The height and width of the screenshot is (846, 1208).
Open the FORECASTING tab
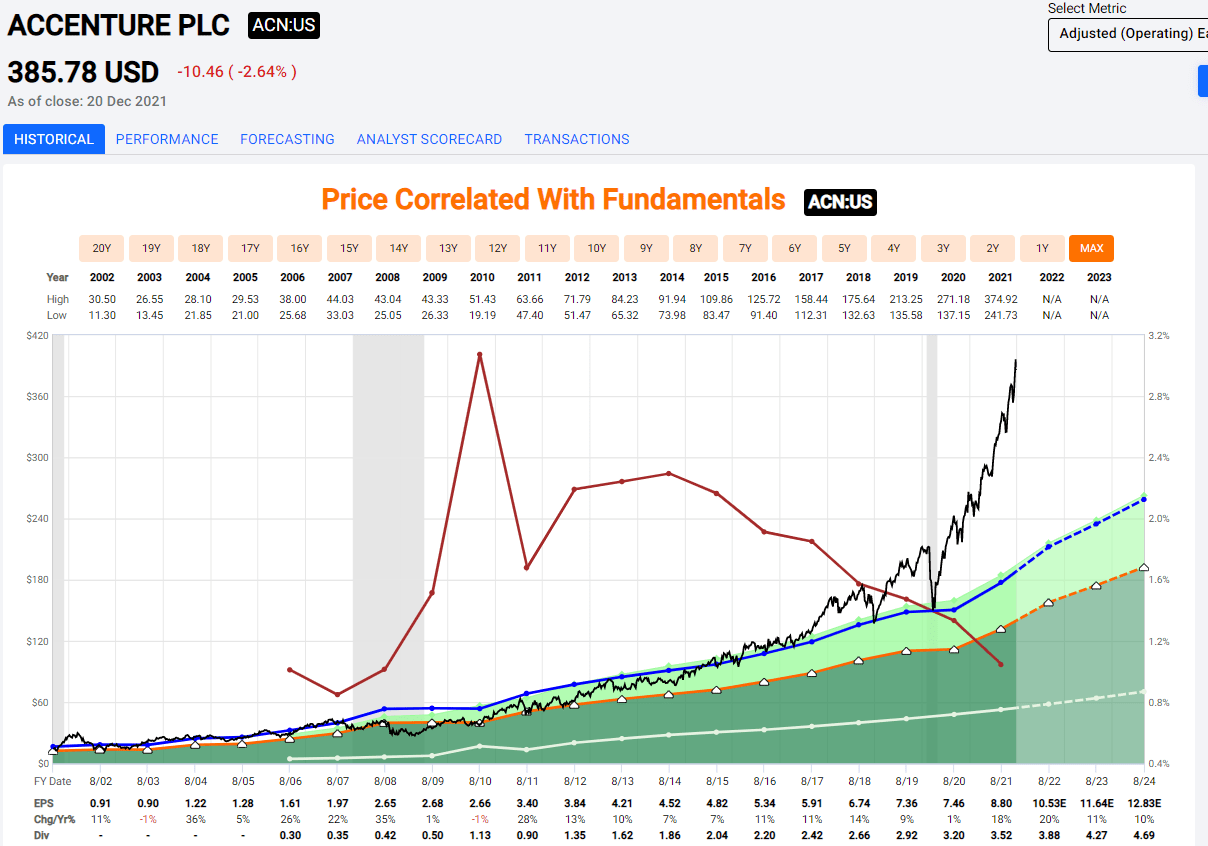coord(287,139)
